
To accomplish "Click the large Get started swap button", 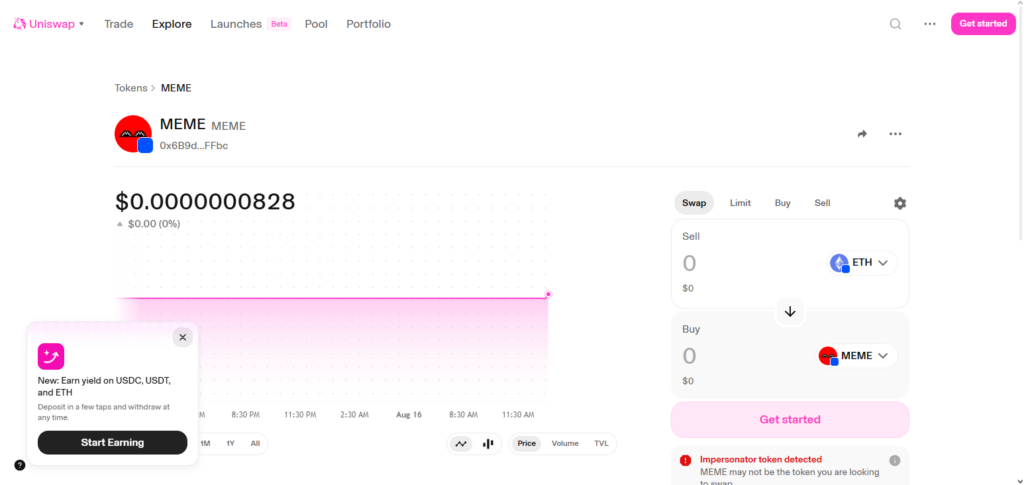I will coord(790,420).
